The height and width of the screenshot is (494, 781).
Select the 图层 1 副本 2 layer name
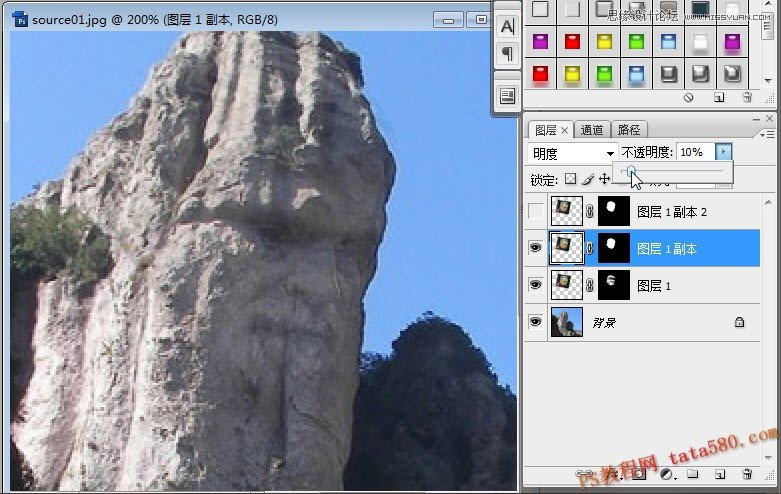tap(671, 212)
